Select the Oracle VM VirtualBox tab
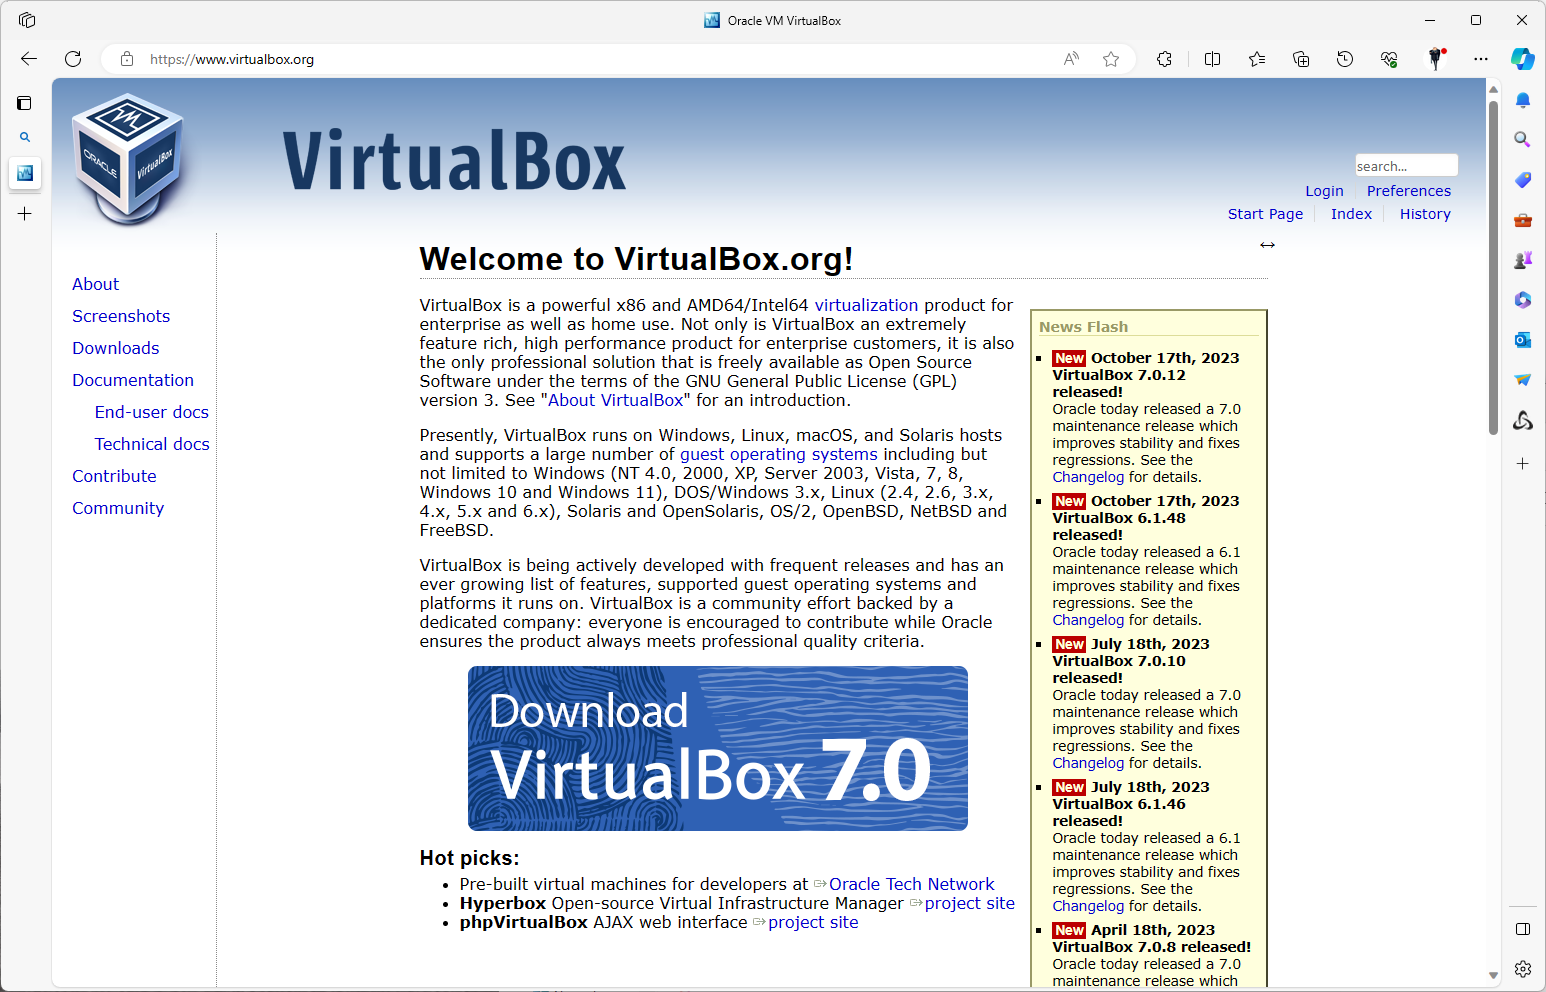Viewport: 1546px width, 992px height. (x=772, y=20)
